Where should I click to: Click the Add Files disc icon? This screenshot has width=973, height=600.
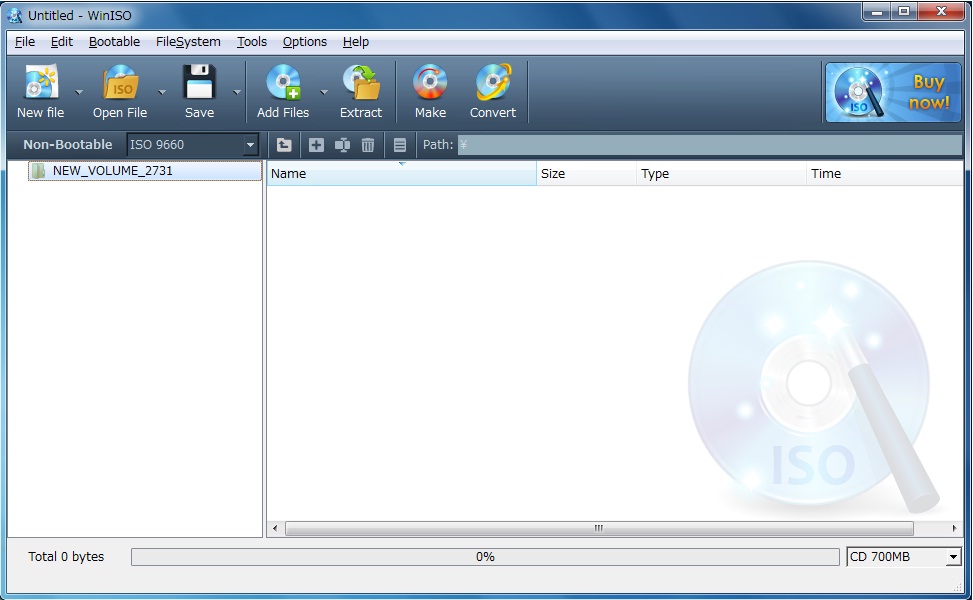(x=283, y=83)
